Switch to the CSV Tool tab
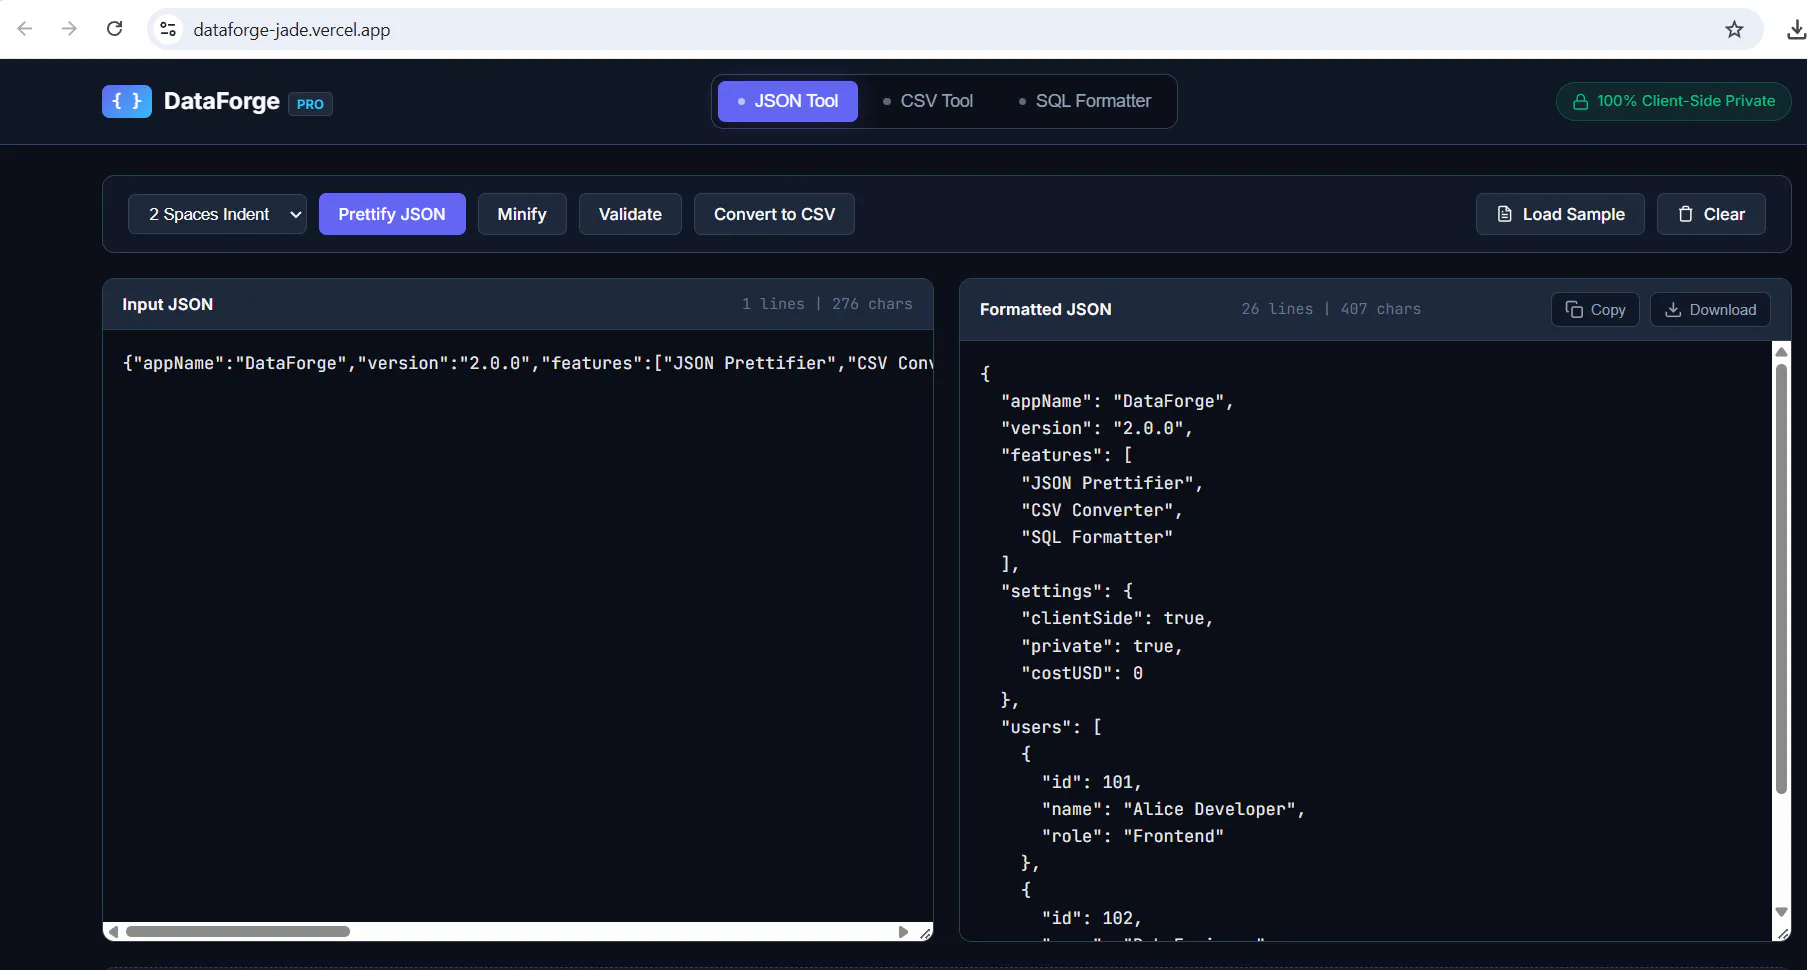 click(x=928, y=101)
